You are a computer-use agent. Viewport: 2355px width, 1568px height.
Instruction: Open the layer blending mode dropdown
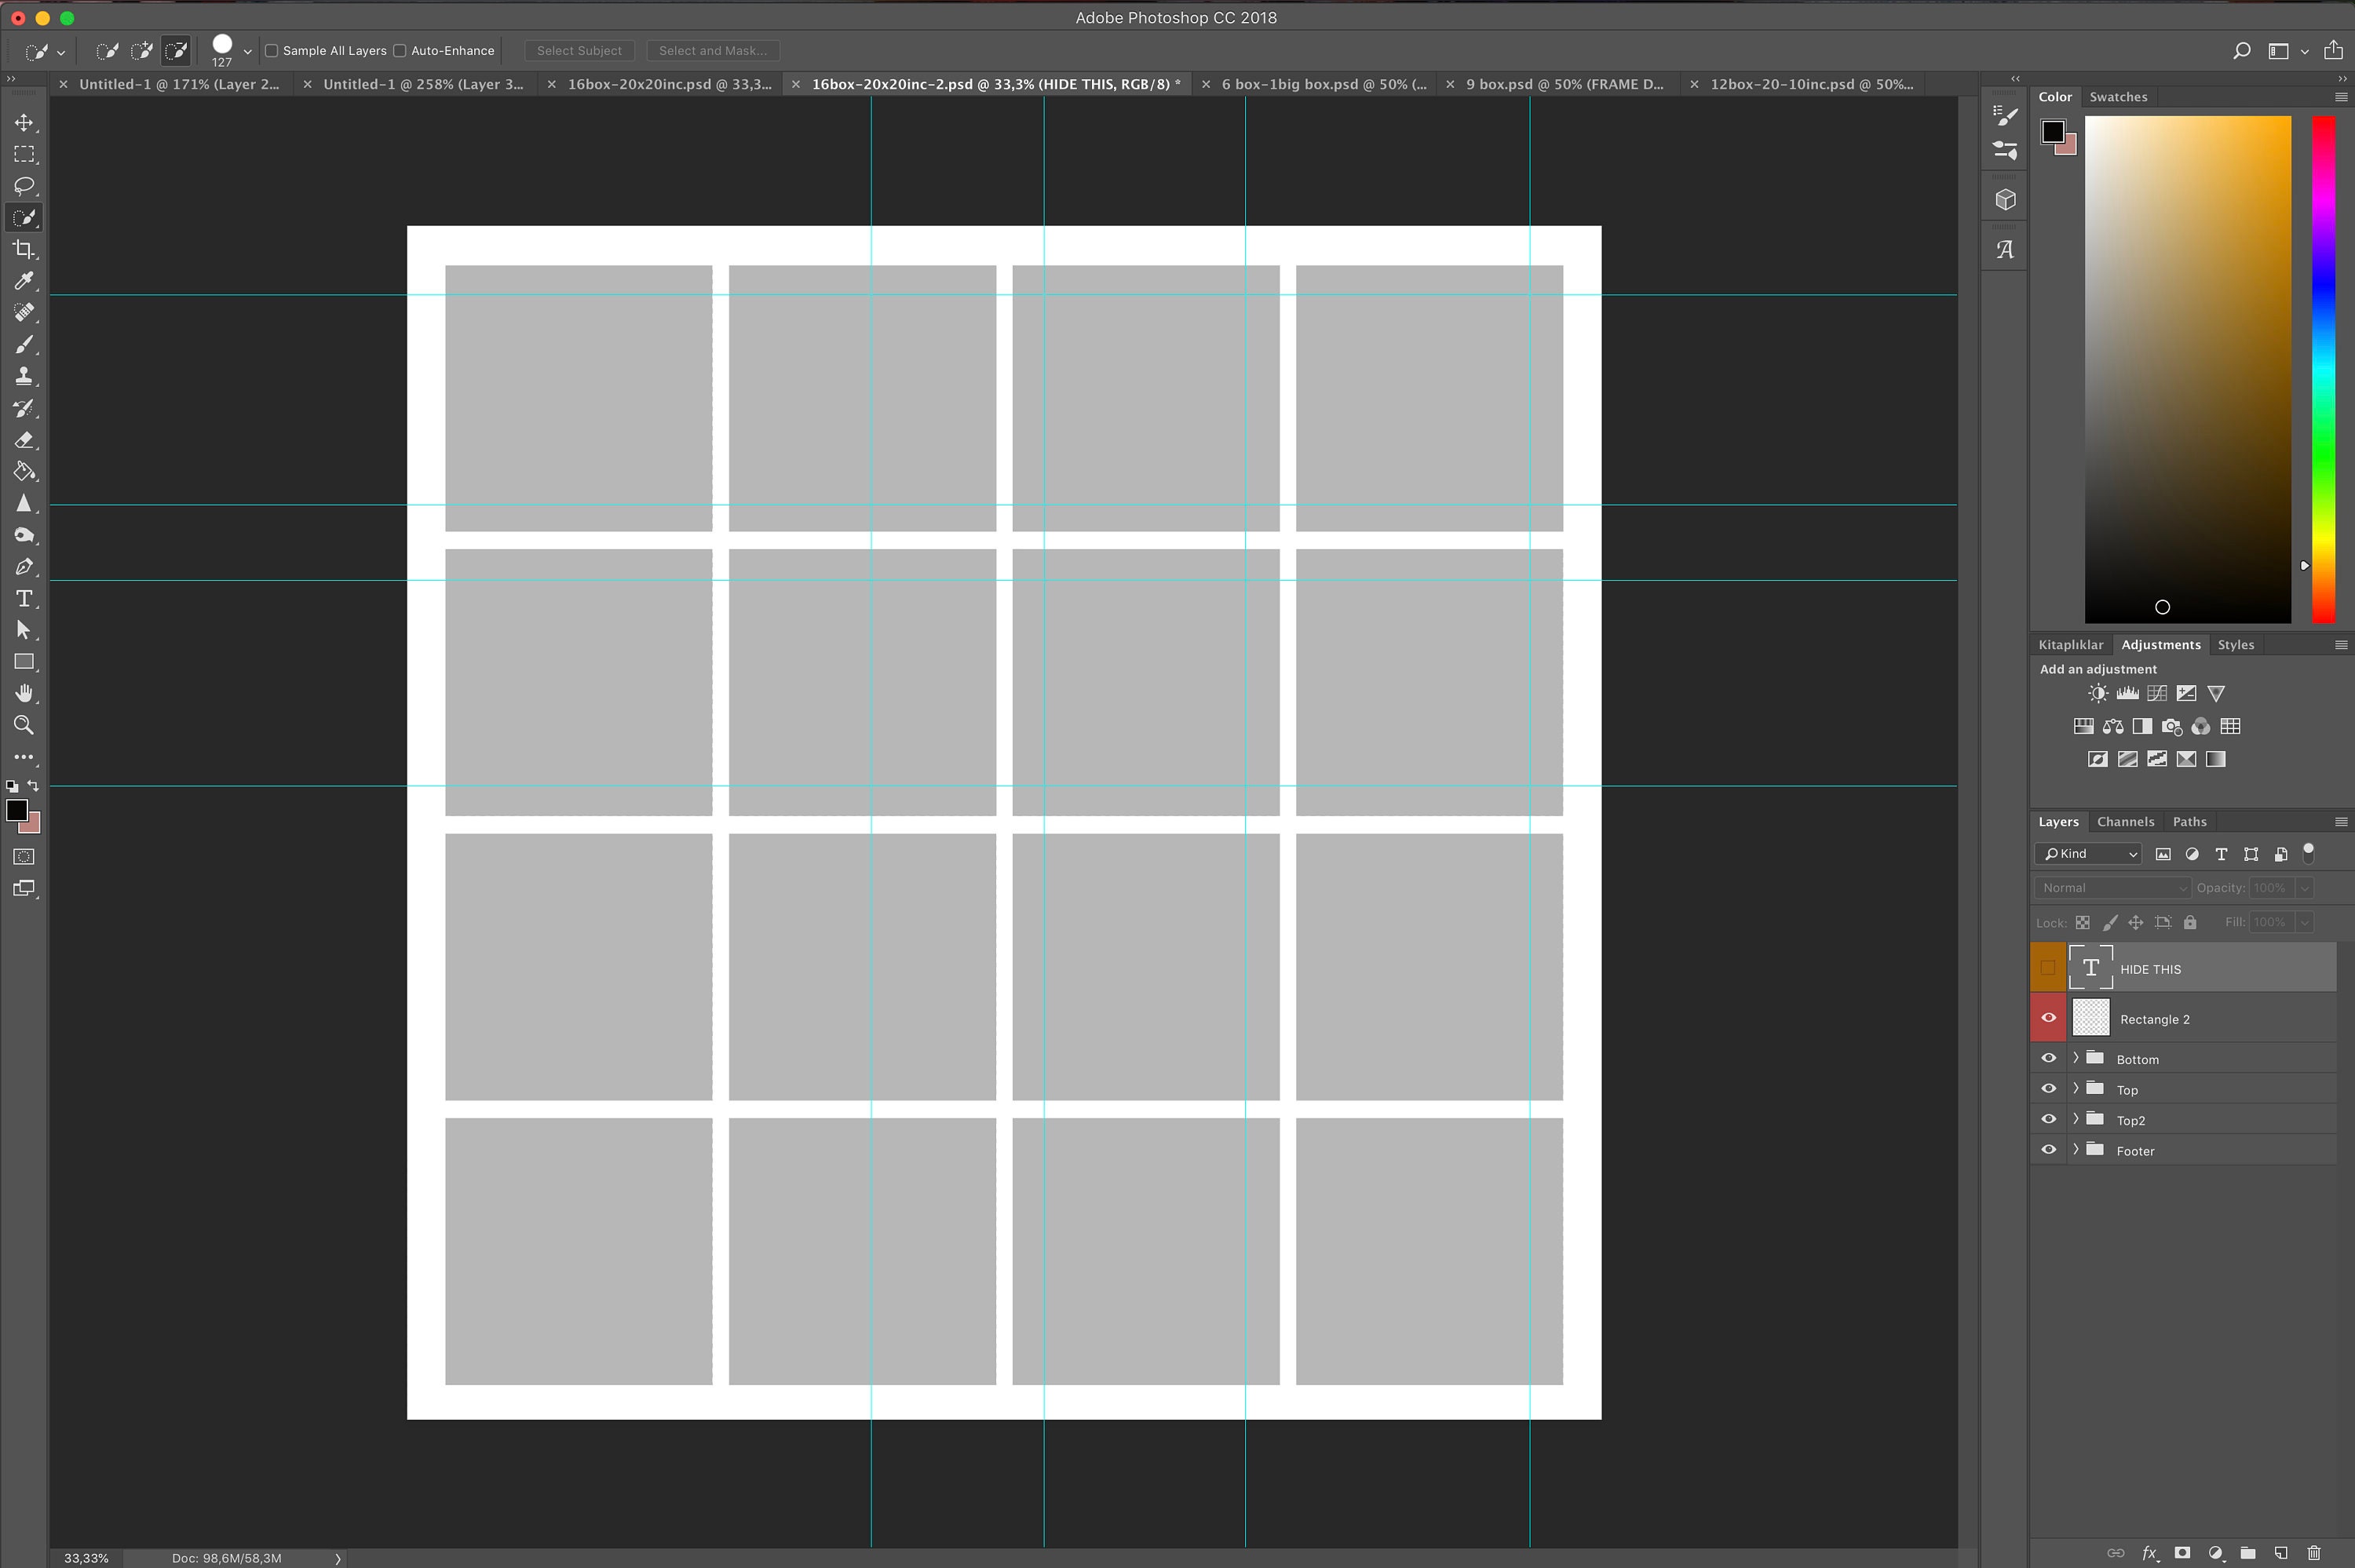coord(2110,887)
